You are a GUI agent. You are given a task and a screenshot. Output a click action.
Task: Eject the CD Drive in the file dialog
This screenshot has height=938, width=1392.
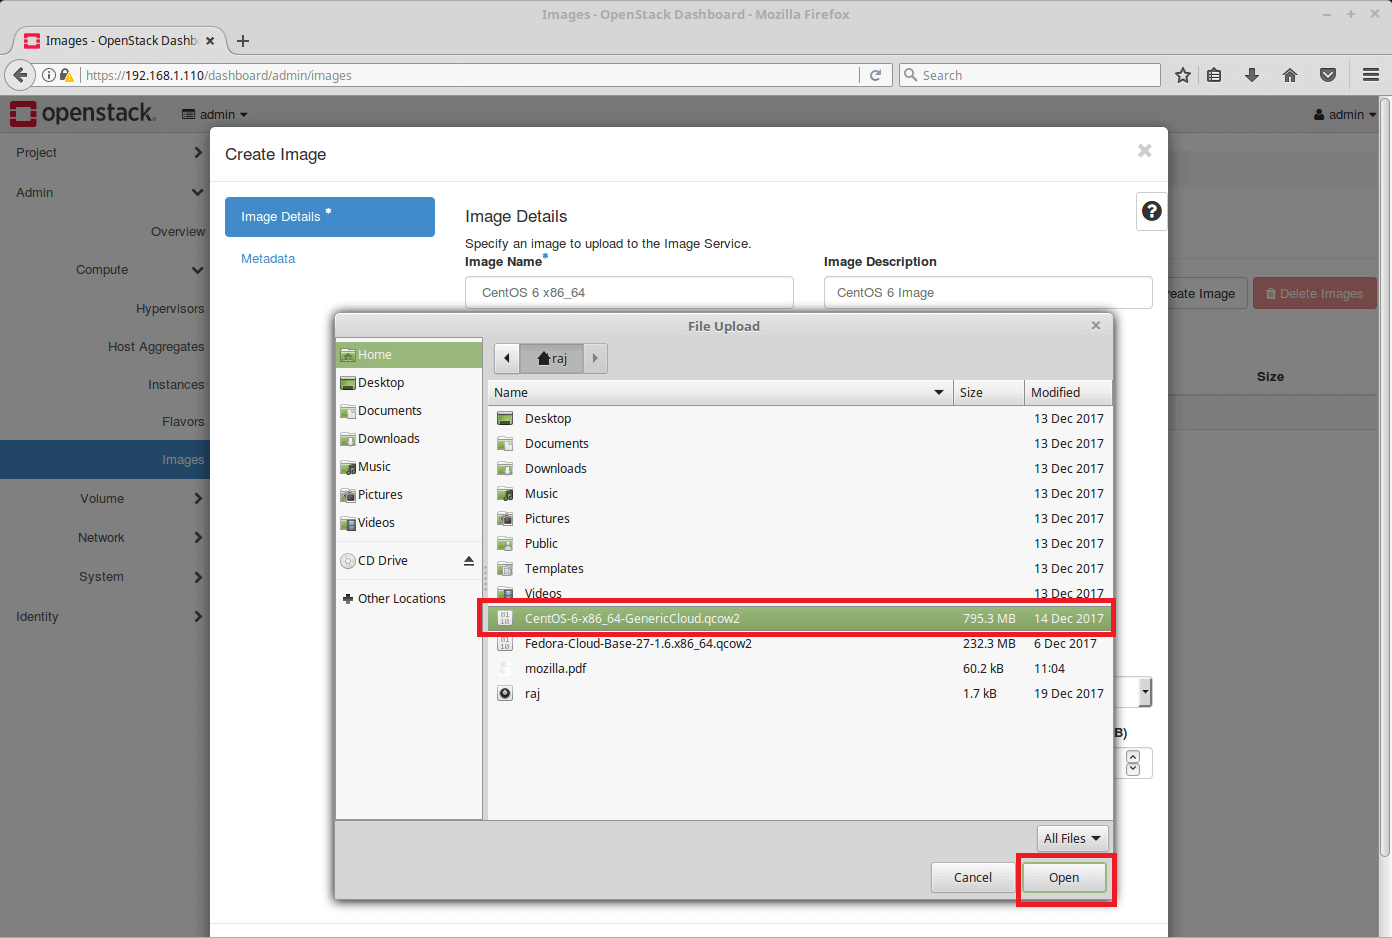[468, 560]
